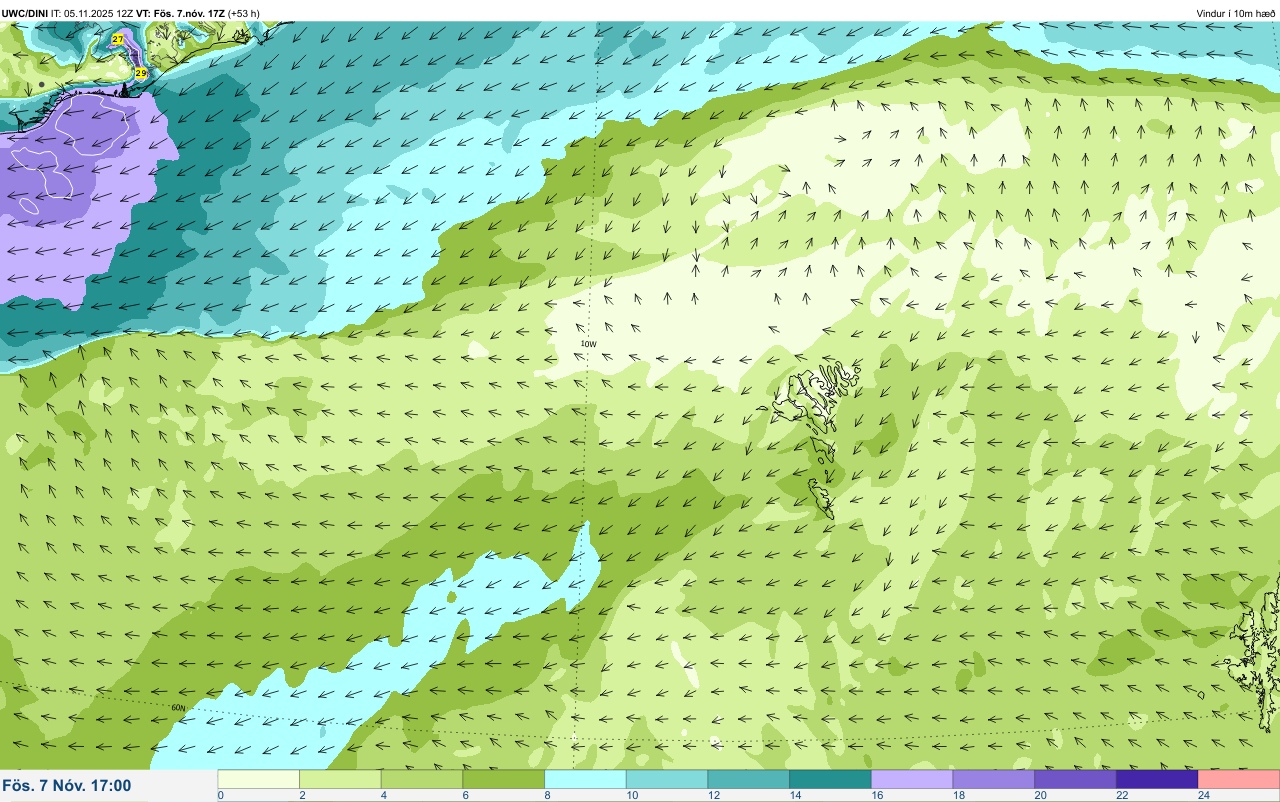Click the VT: Fös. 7.nóv. 17Z valid time
The image size is (1280, 802).
(x=182, y=13)
